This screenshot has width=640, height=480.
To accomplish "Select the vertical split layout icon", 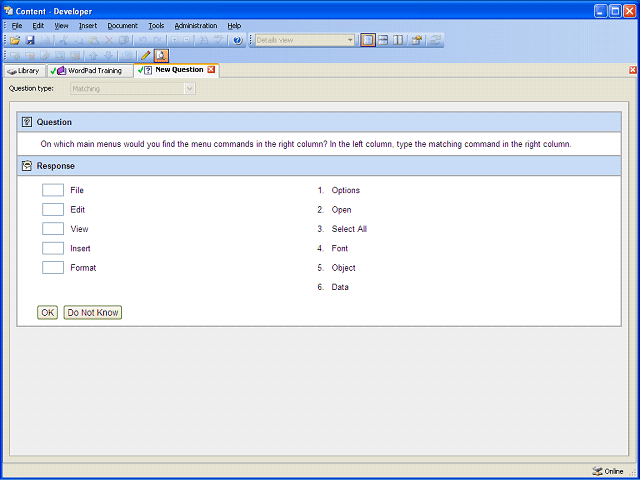I will coord(398,40).
